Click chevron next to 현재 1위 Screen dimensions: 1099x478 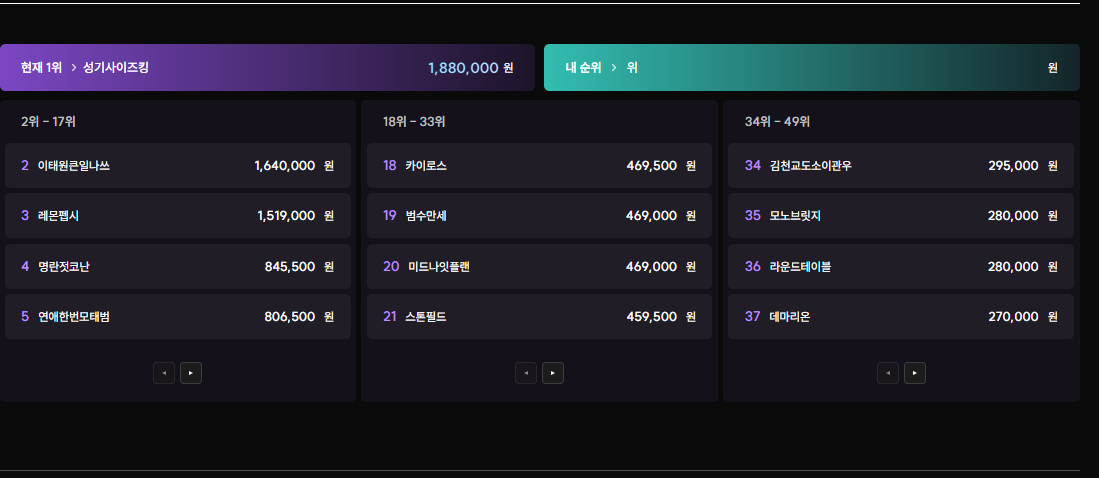74,68
